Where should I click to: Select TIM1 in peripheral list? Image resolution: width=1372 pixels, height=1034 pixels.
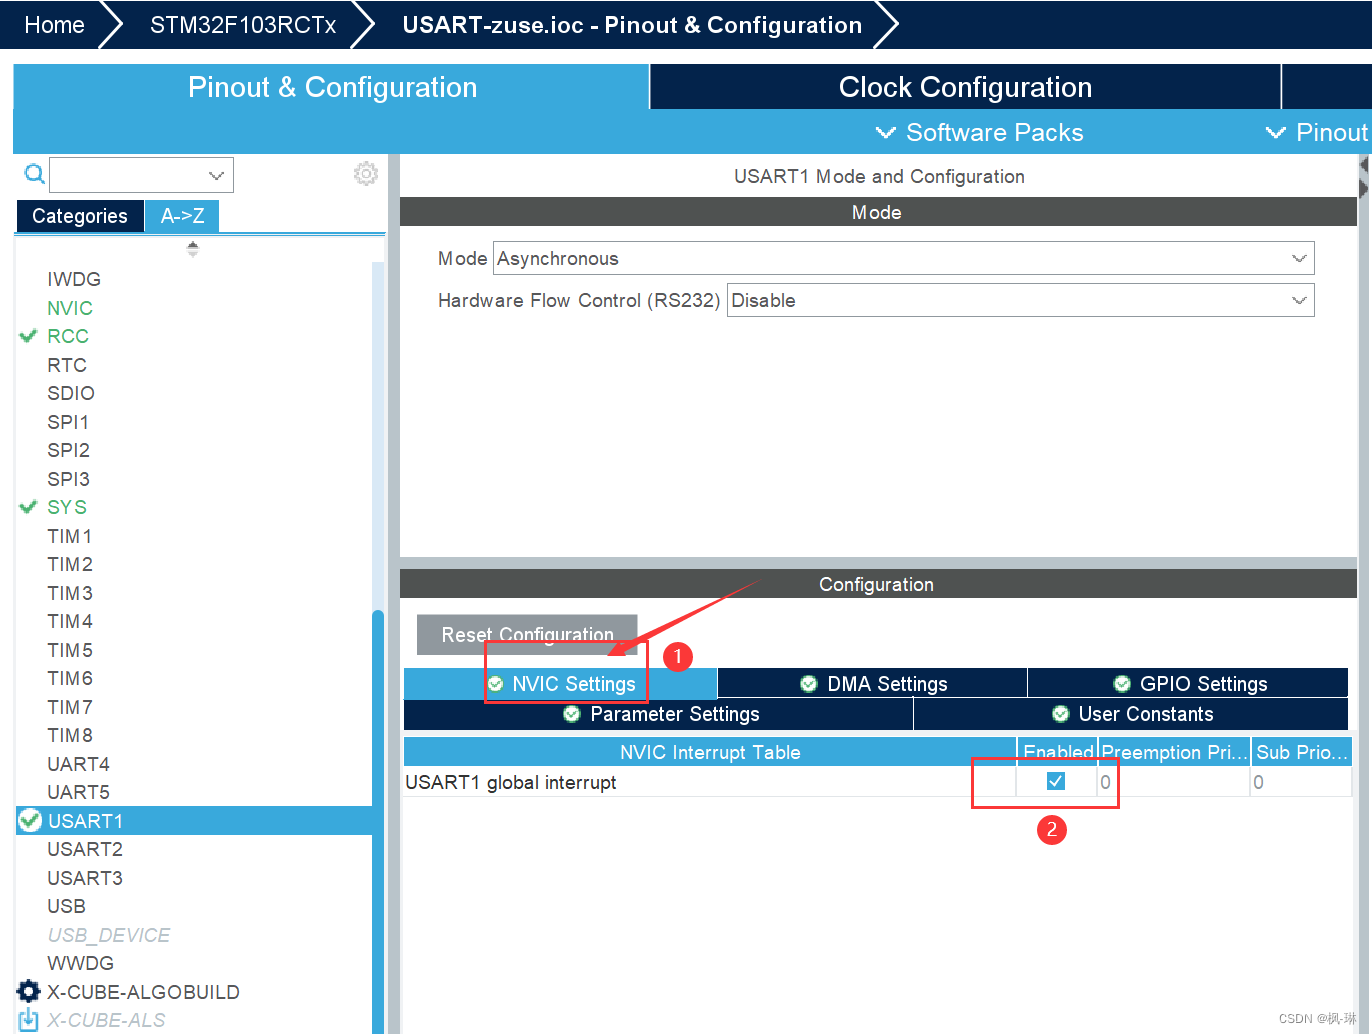tap(70, 536)
